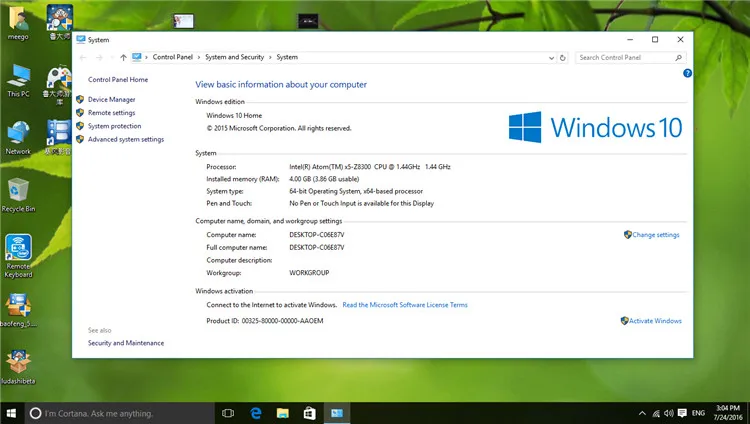Open Security and Maintenance link
Screen dimensions: 750x424
tap(126, 343)
